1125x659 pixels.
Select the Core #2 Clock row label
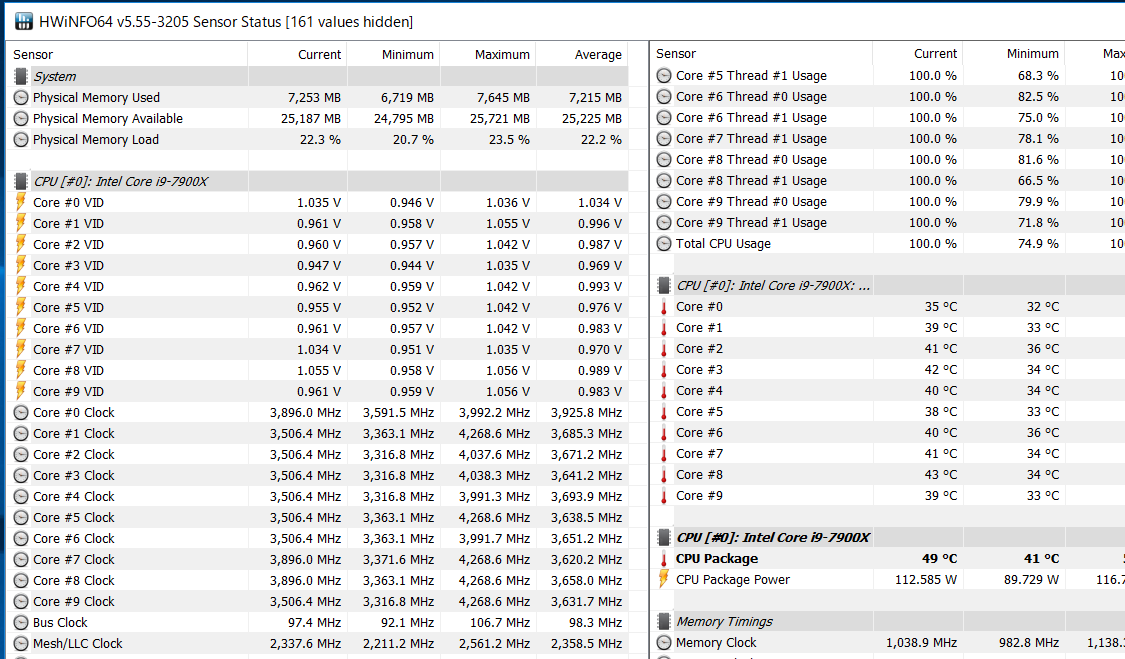click(x=73, y=454)
